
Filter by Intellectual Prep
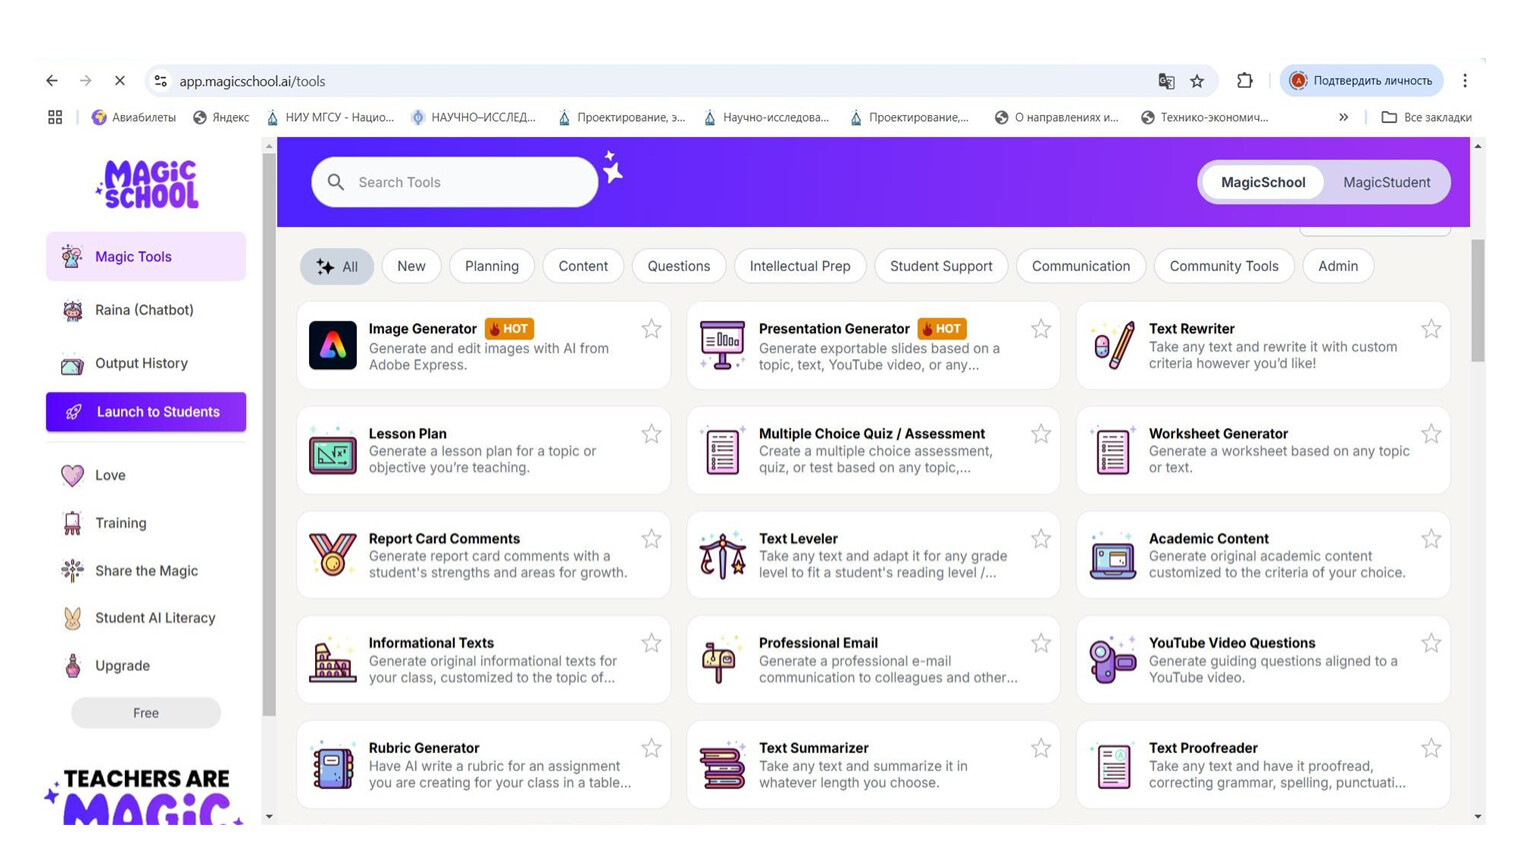tap(800, 266)
